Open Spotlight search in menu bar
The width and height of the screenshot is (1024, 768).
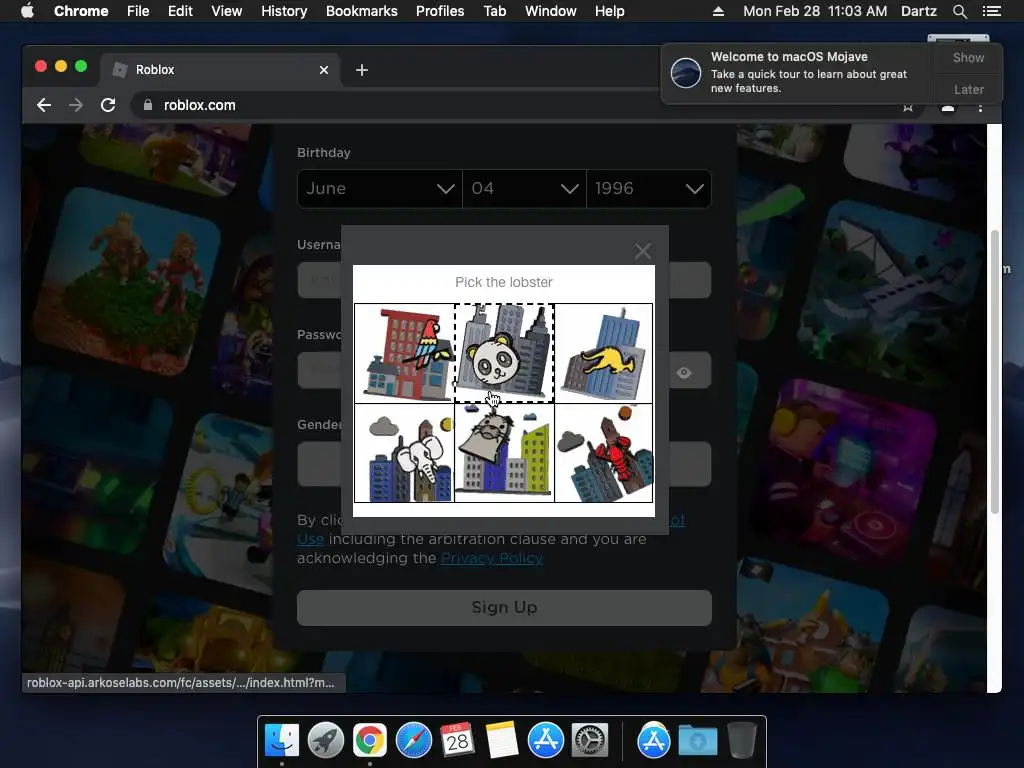coord(959,11)
